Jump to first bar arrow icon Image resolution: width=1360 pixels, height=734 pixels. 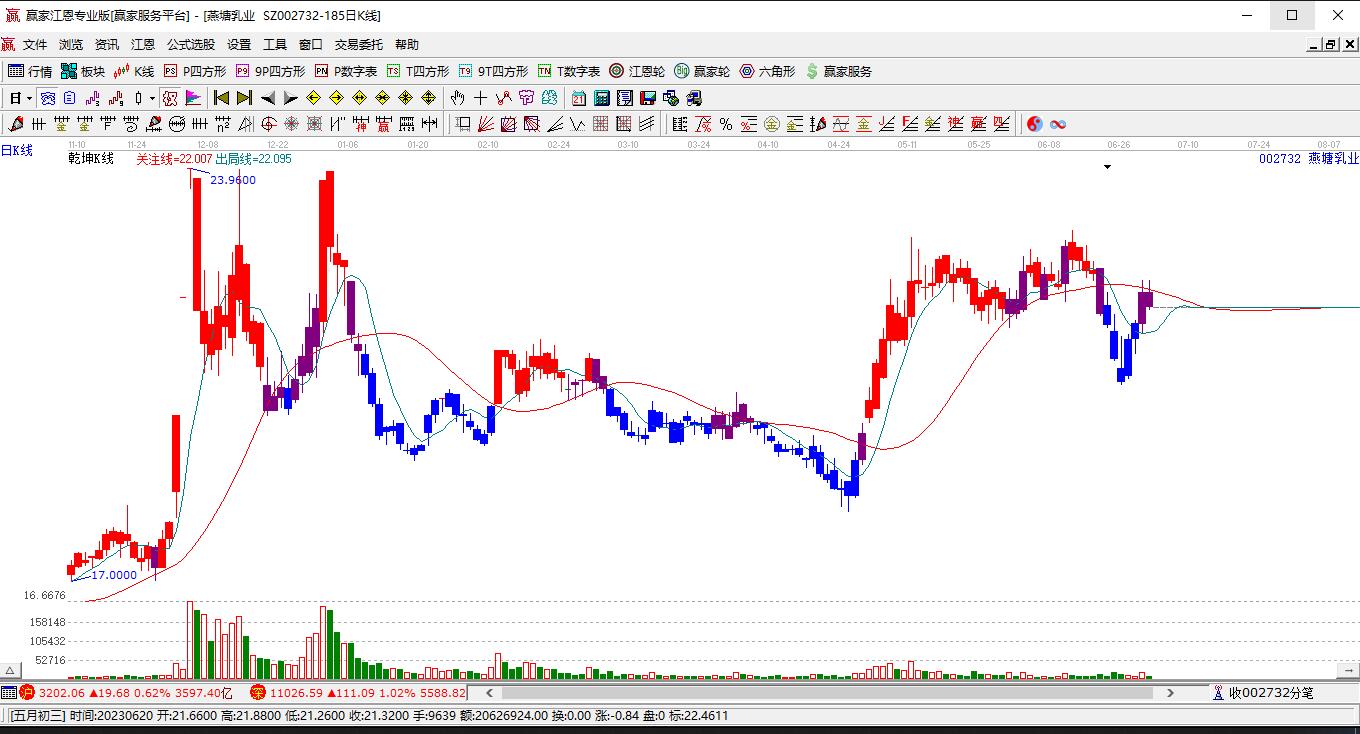click(222, 98)
